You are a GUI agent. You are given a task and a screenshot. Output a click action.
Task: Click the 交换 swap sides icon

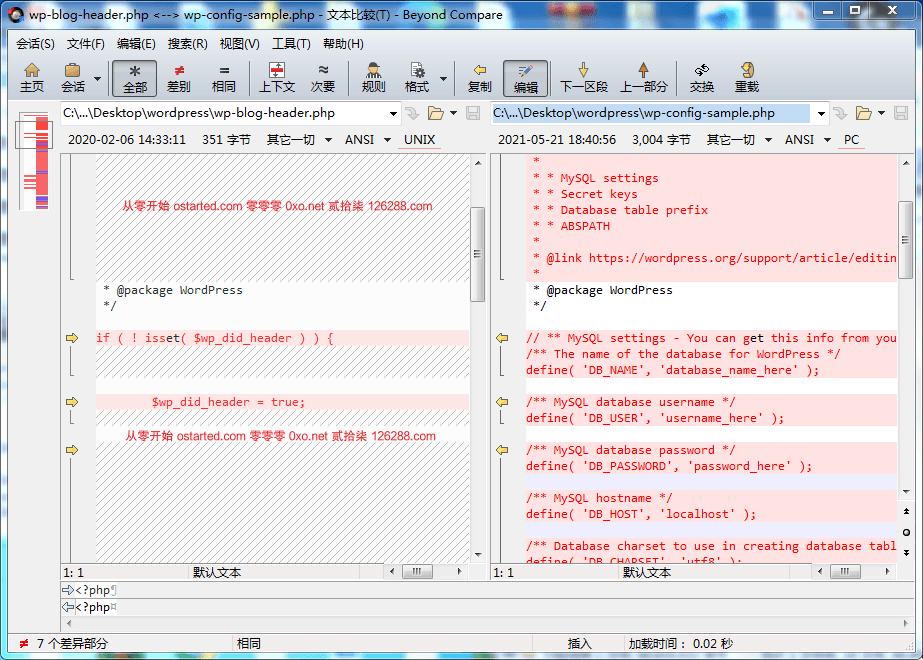pos(702,78)
